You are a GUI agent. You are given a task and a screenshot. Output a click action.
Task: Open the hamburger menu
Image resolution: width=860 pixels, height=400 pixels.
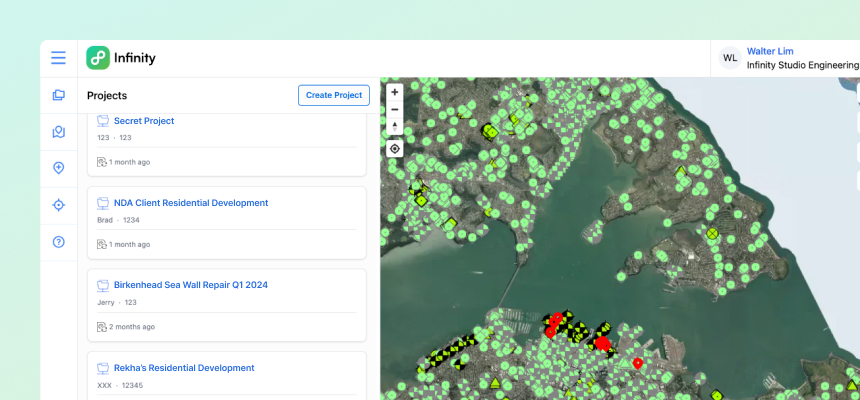tap(59, 58)
